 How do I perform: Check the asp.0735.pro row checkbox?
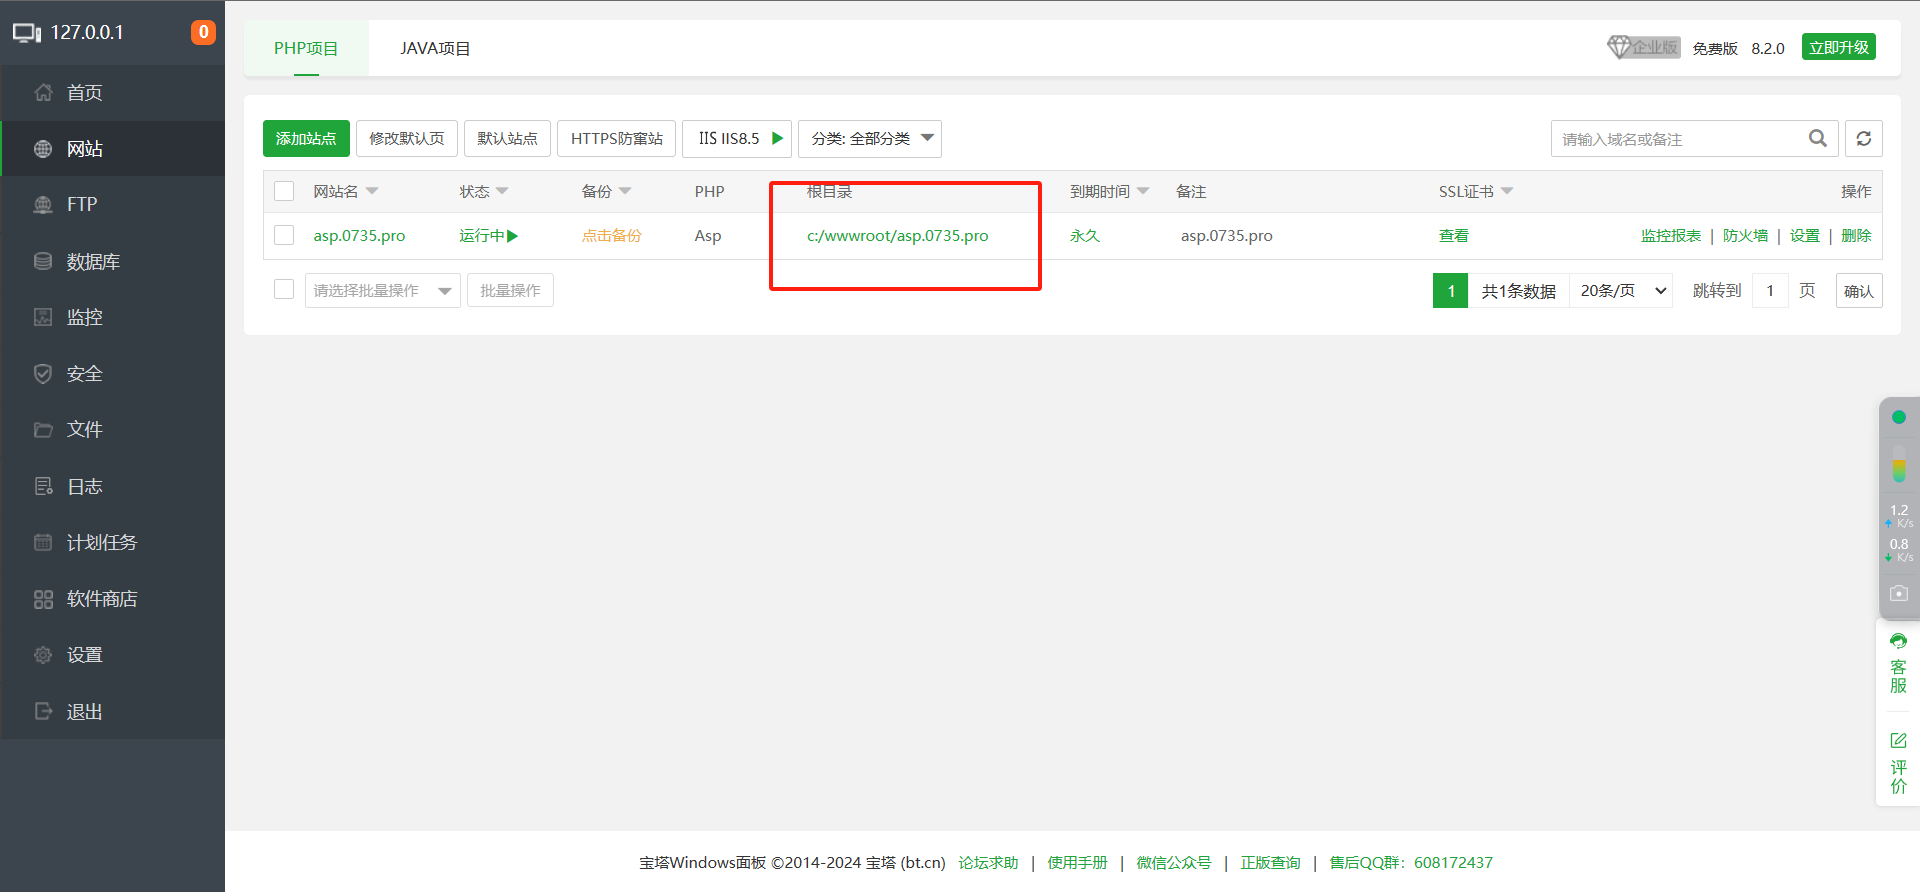pos(284,235)
